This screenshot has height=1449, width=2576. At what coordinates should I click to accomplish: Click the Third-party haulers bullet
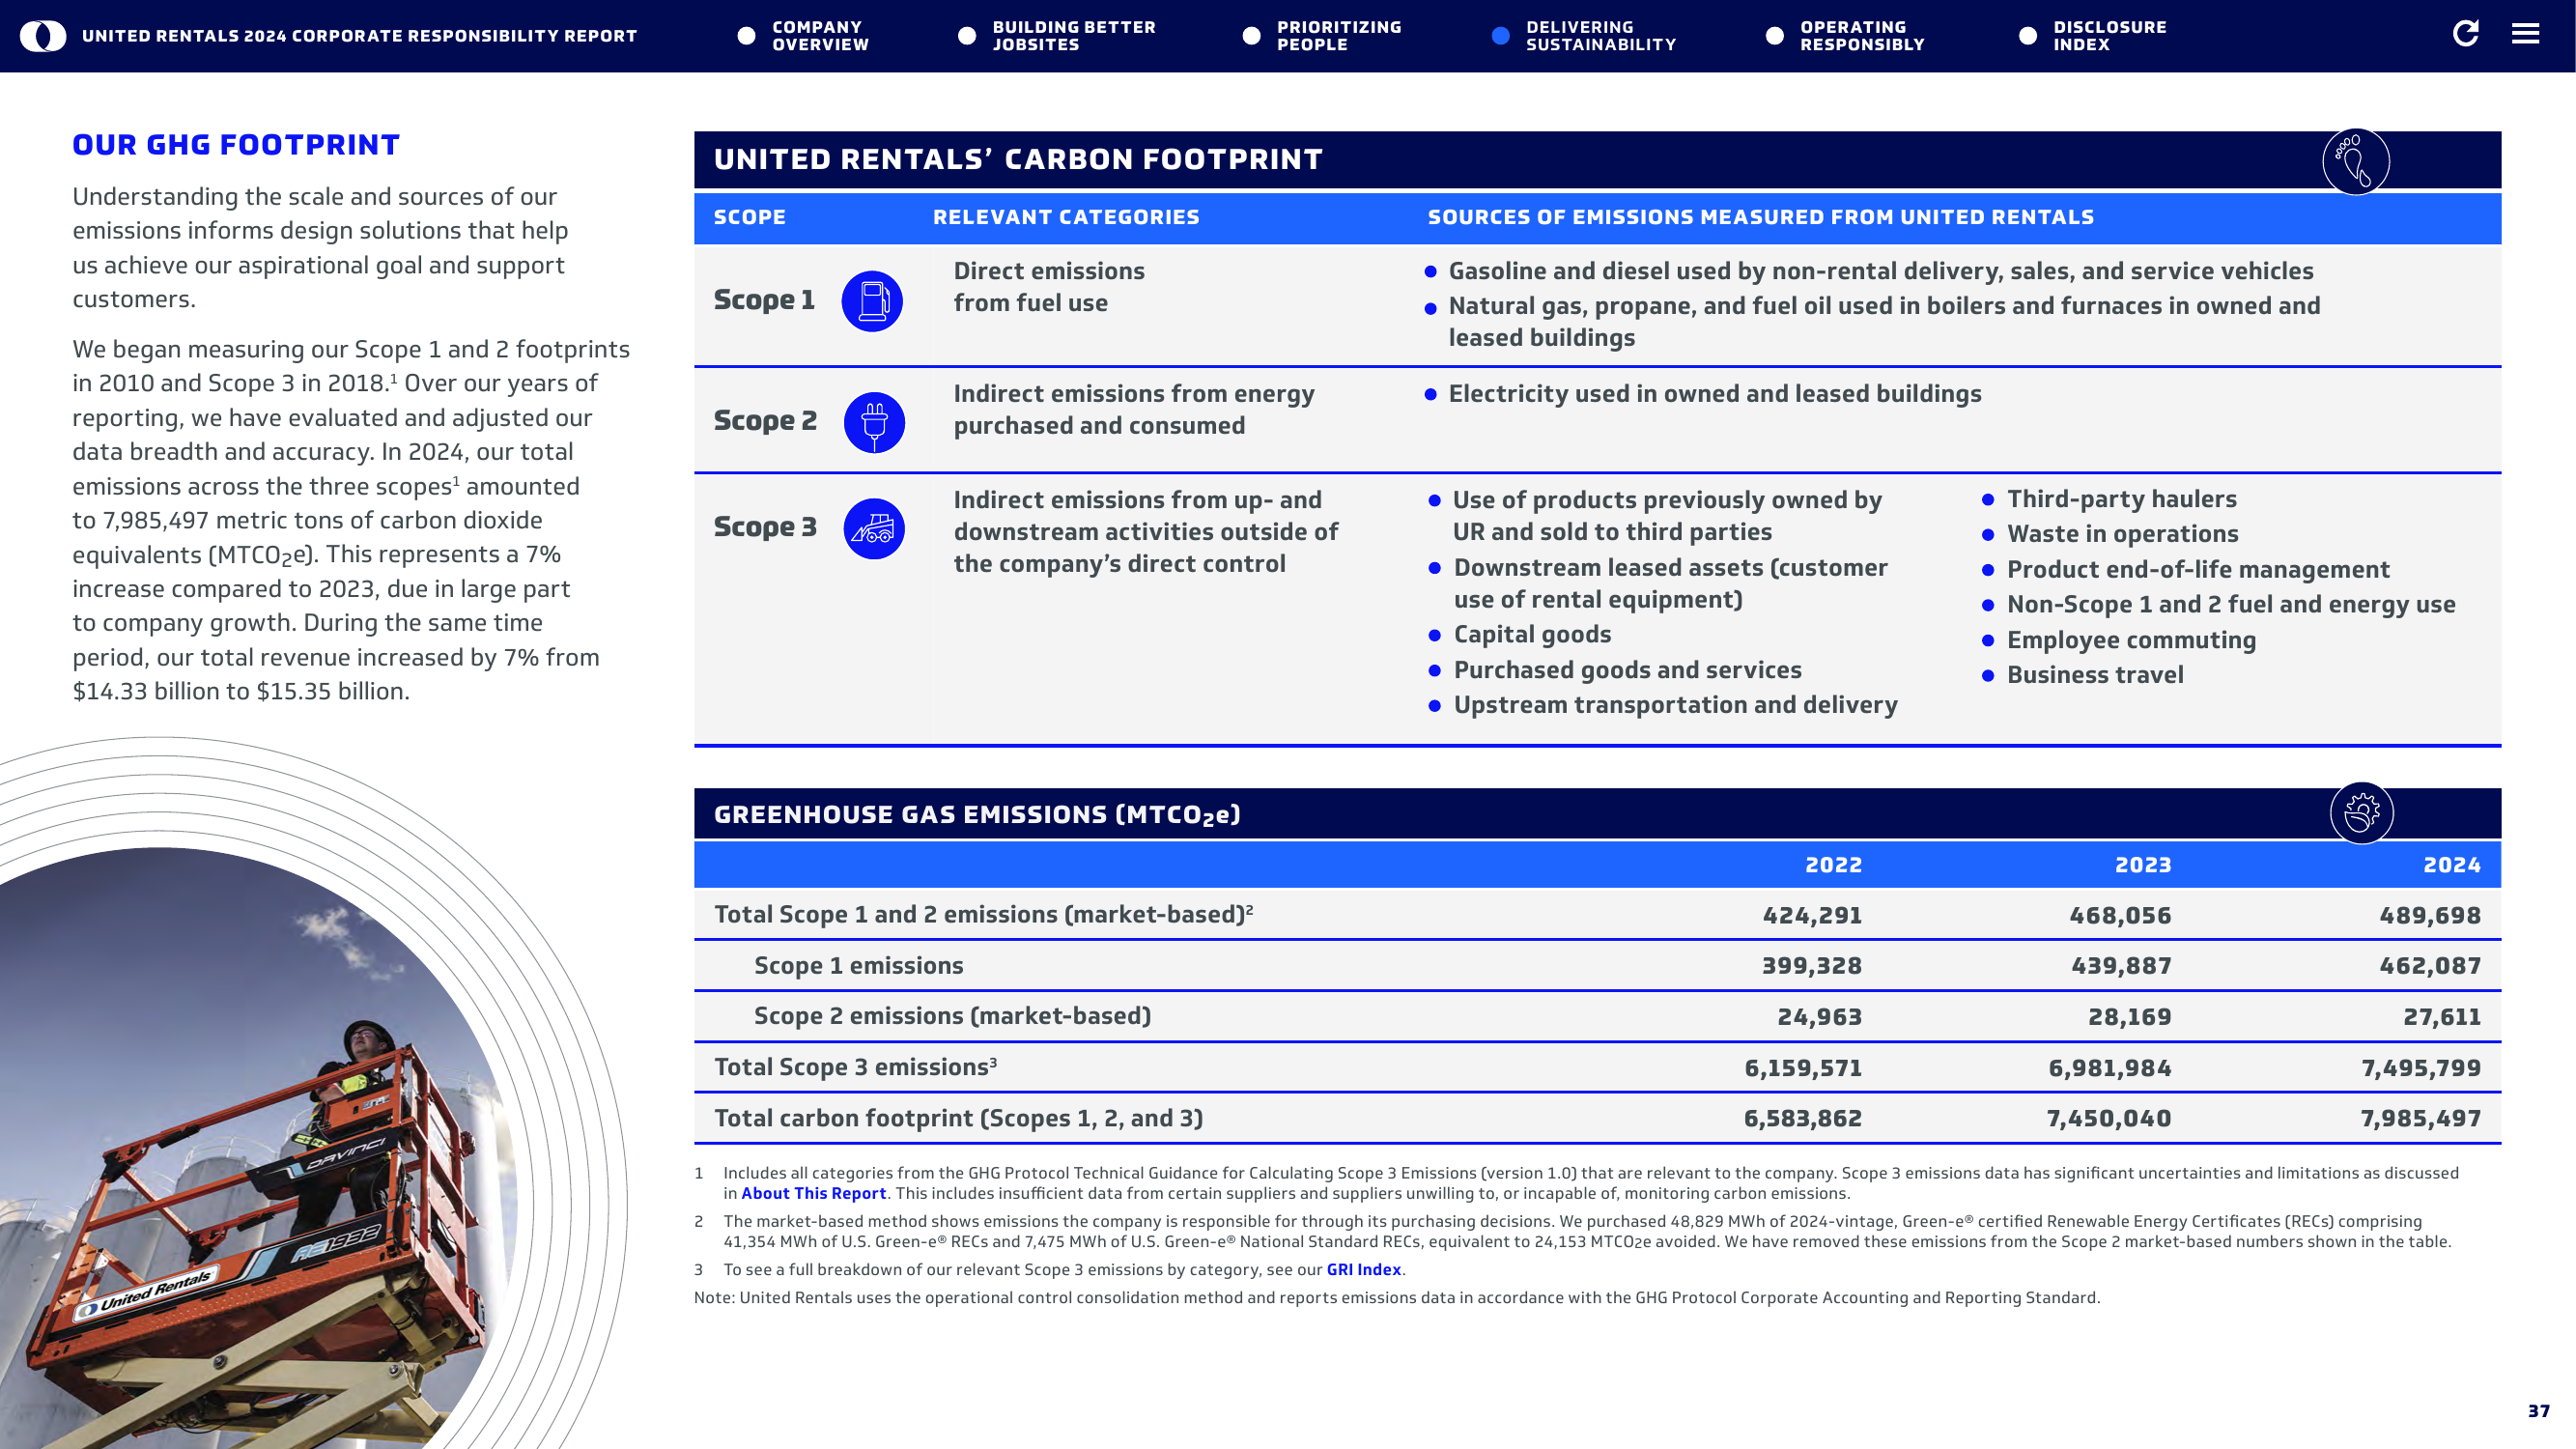(2121, 499)
